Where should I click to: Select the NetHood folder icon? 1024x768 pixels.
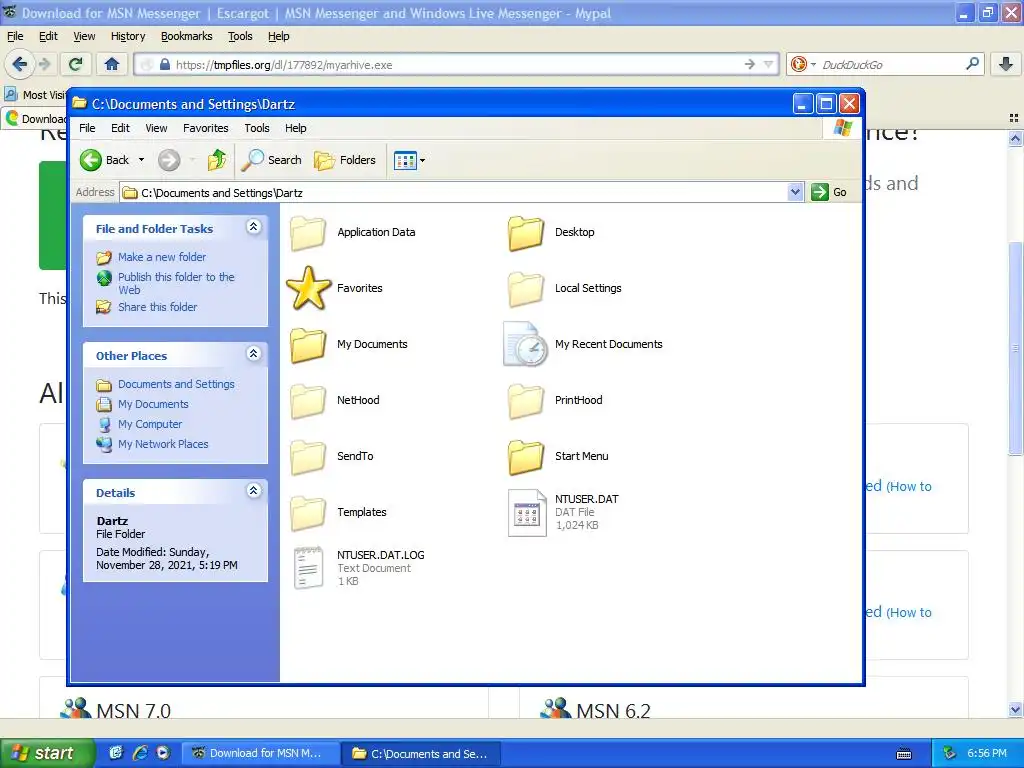tap(308, 400)
